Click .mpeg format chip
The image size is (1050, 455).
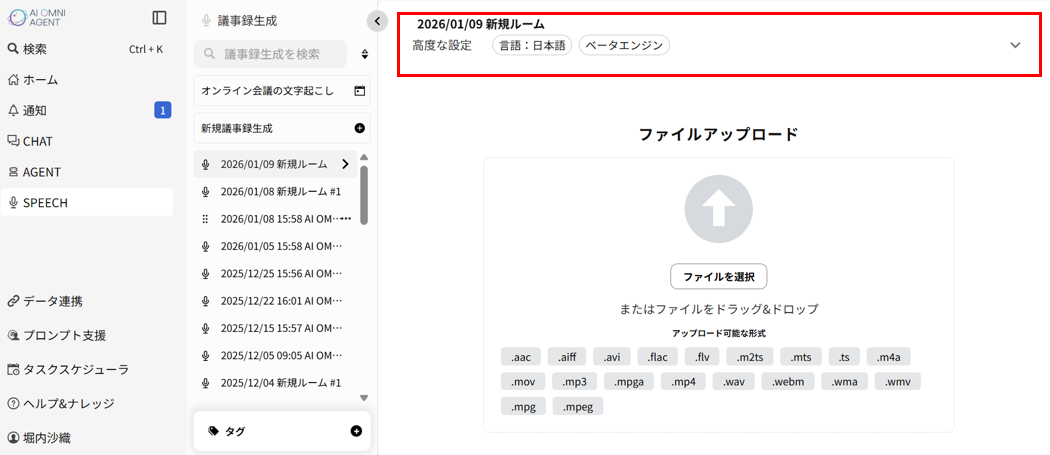578,406
